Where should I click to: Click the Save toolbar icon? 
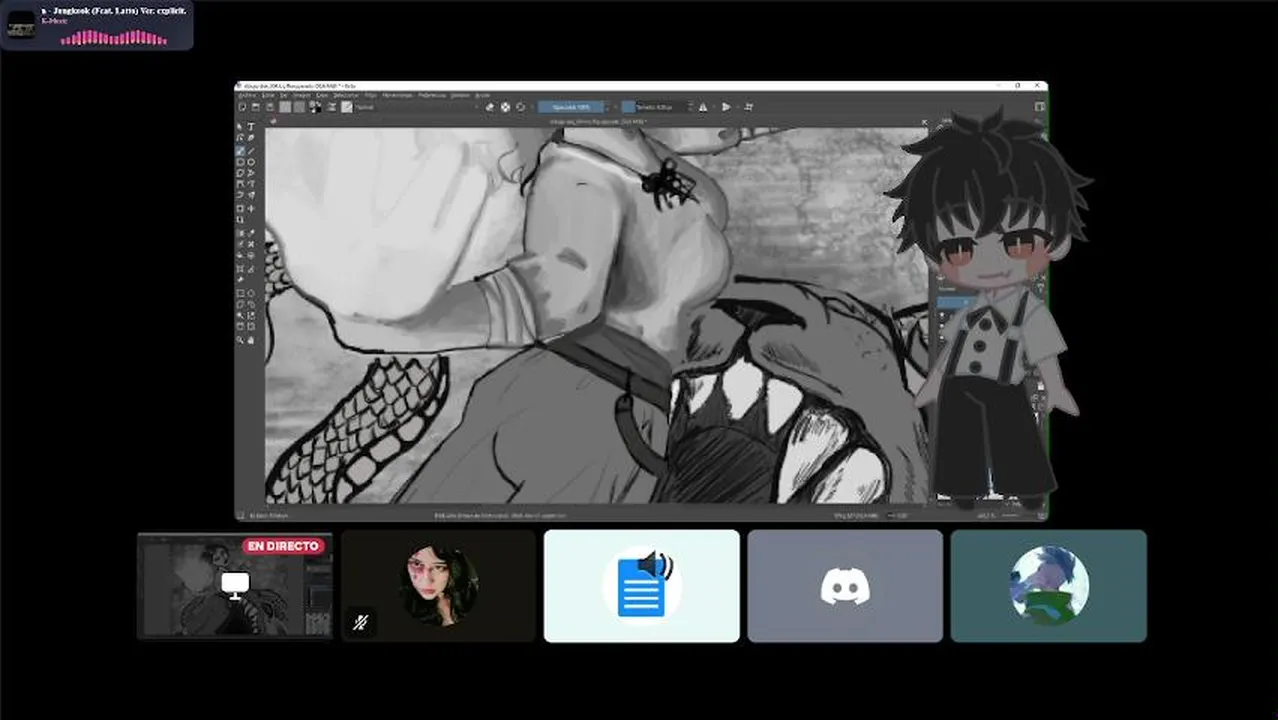(x=270, y=107)
